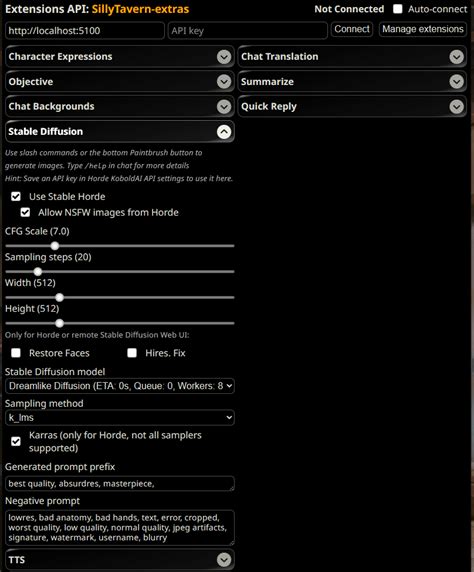Open the Sampling method dropdown
This screenshot has width=474, height=572.
tap(120, 418)
